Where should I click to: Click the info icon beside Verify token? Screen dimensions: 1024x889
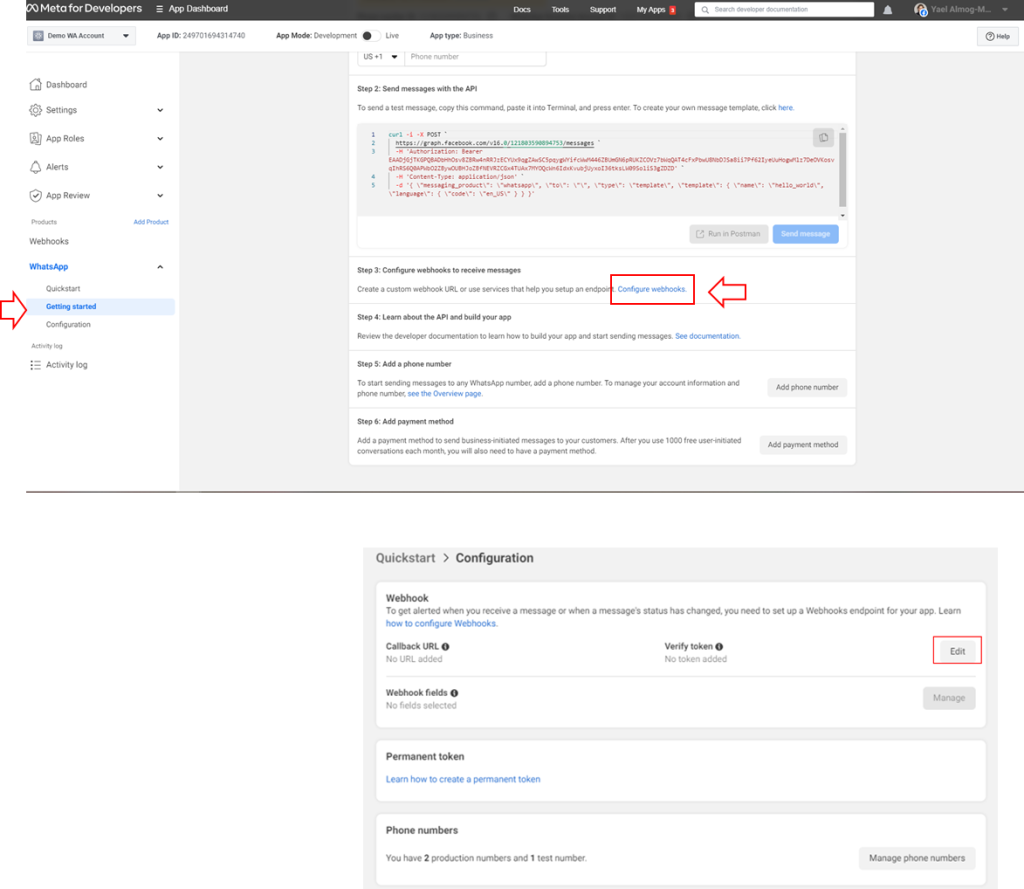pos(719,647)
